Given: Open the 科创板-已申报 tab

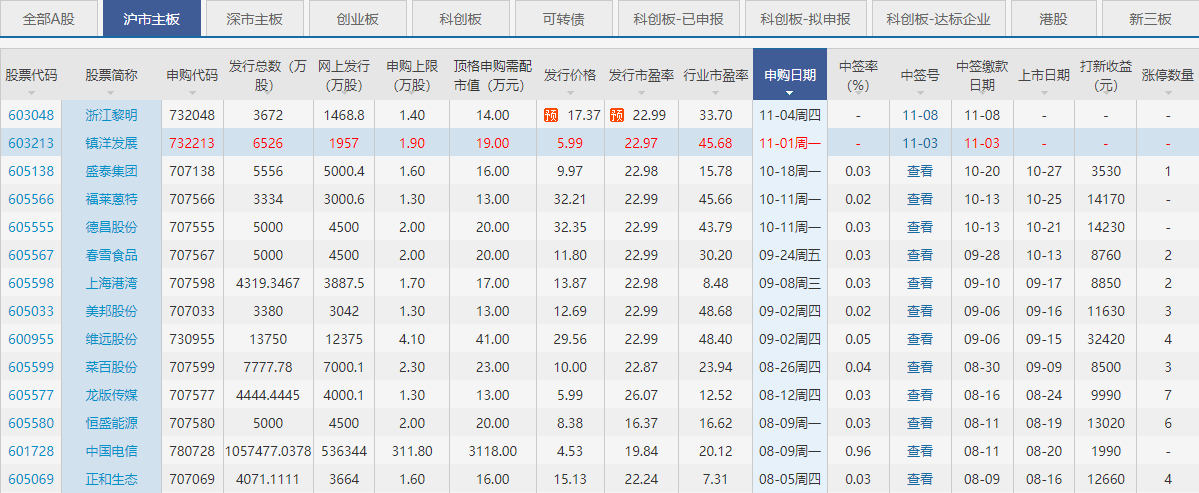Looking at the screenshot, I should 678,19.
